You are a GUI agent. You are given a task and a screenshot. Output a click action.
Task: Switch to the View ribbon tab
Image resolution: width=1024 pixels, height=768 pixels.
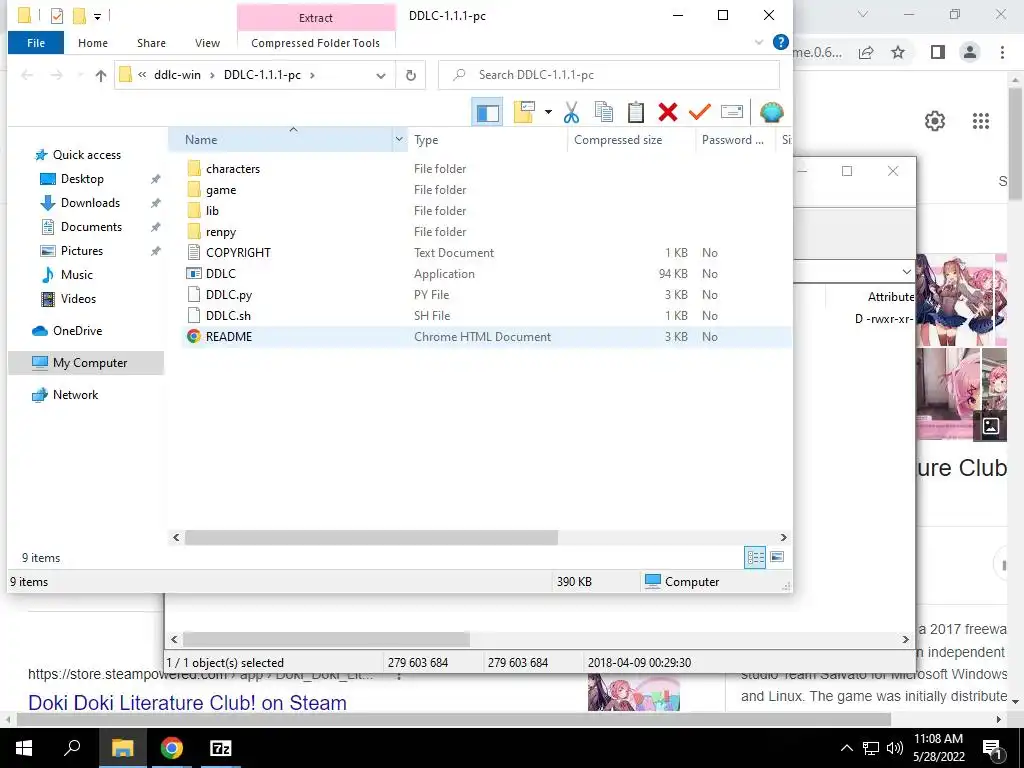pyautogui.click(x=207, y=43)
